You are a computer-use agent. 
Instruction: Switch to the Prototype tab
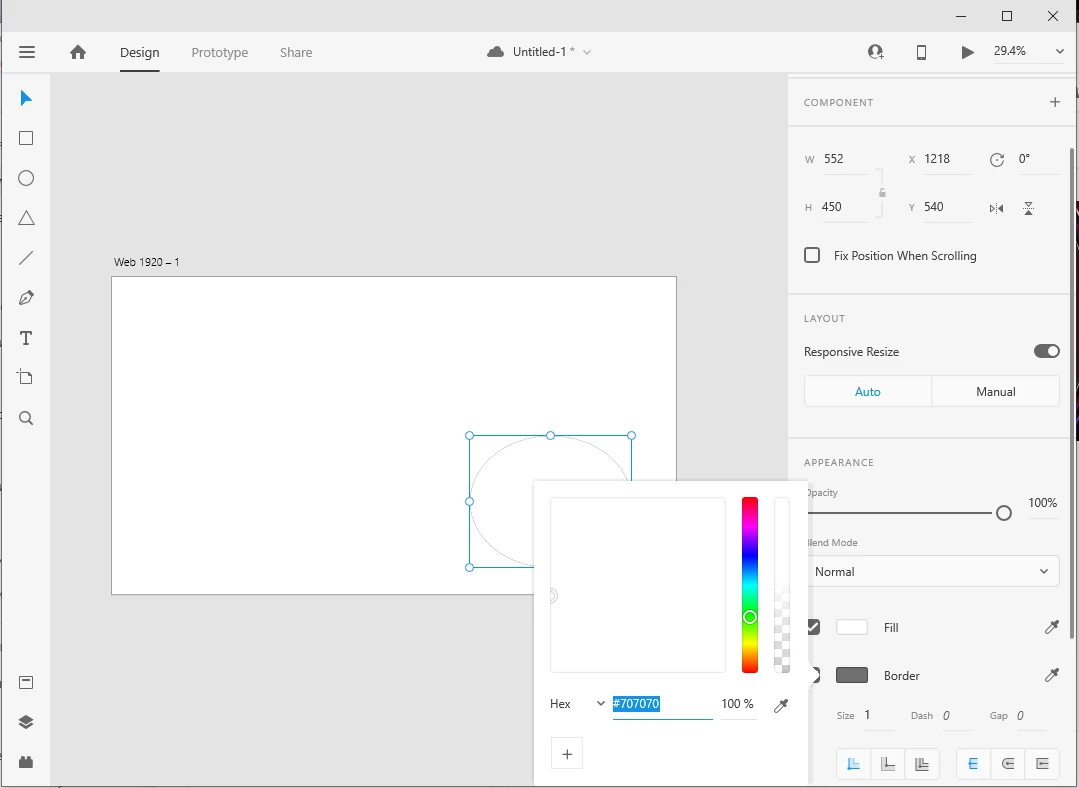click(x=220, y=52)
